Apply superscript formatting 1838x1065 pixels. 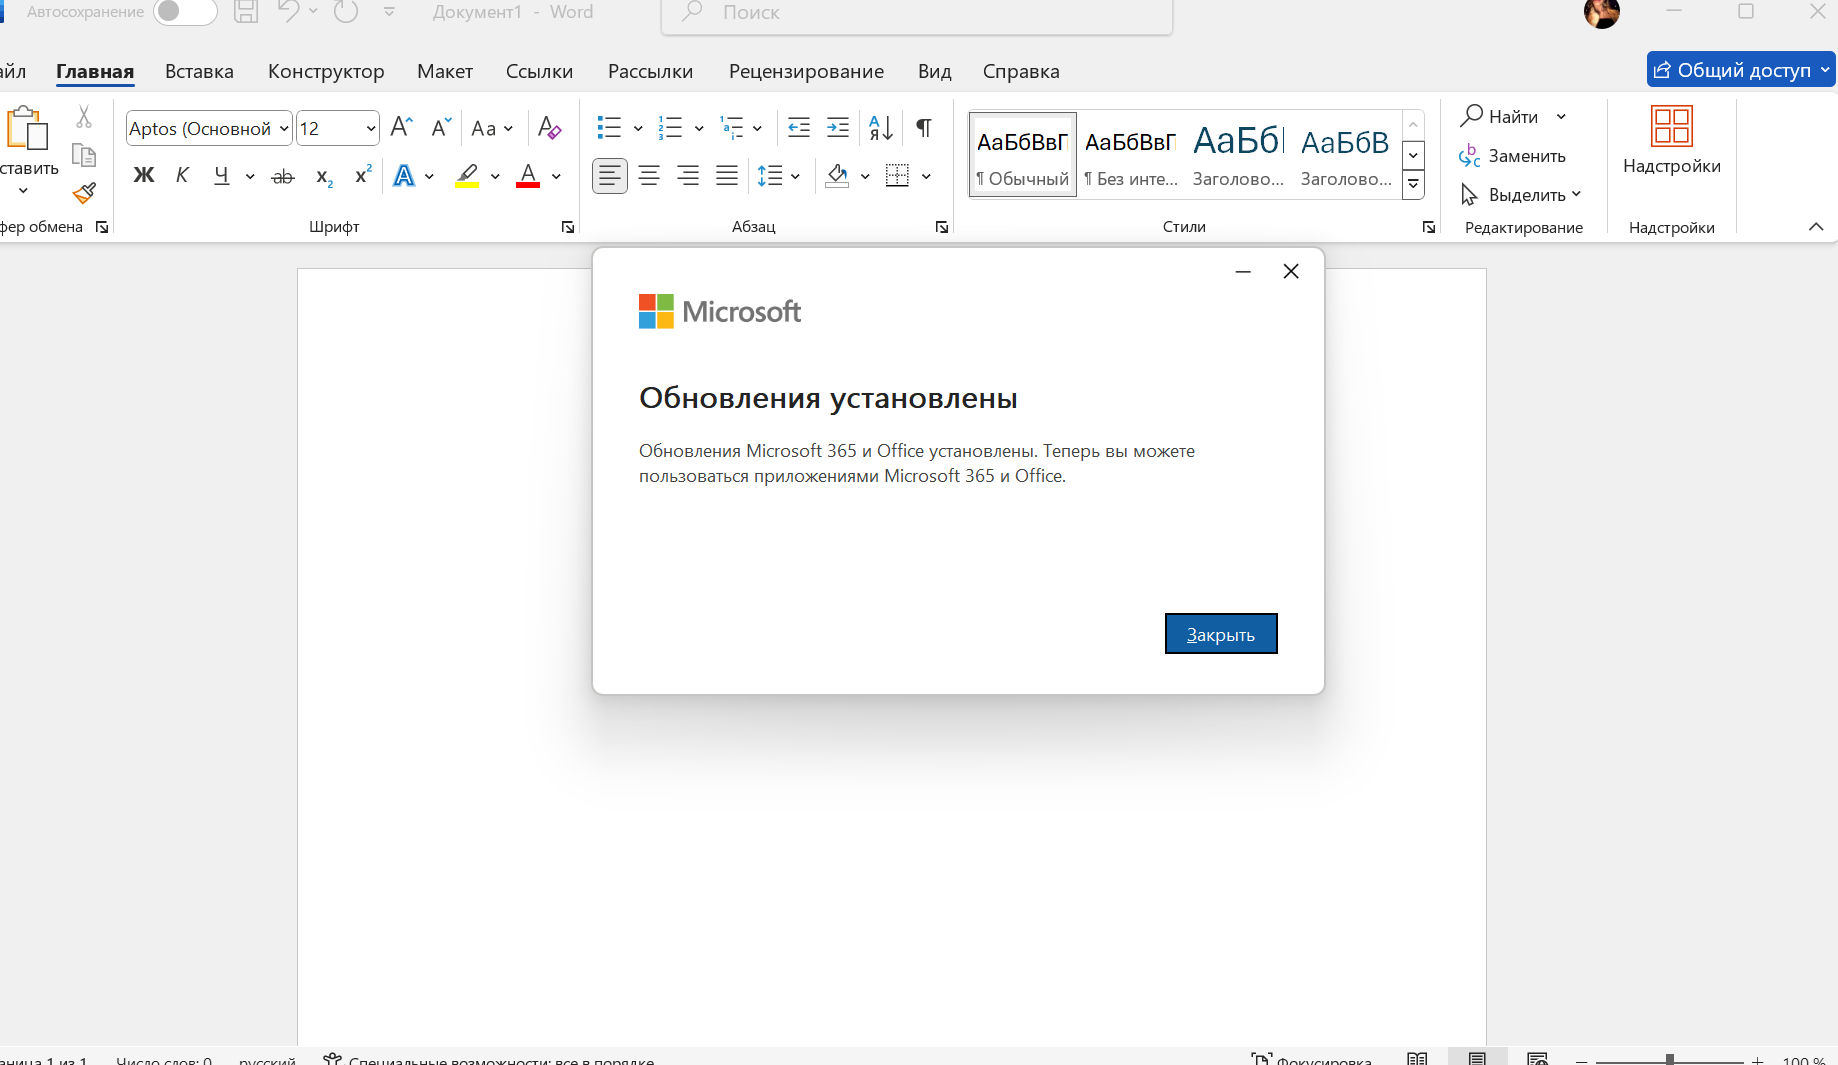363,175
